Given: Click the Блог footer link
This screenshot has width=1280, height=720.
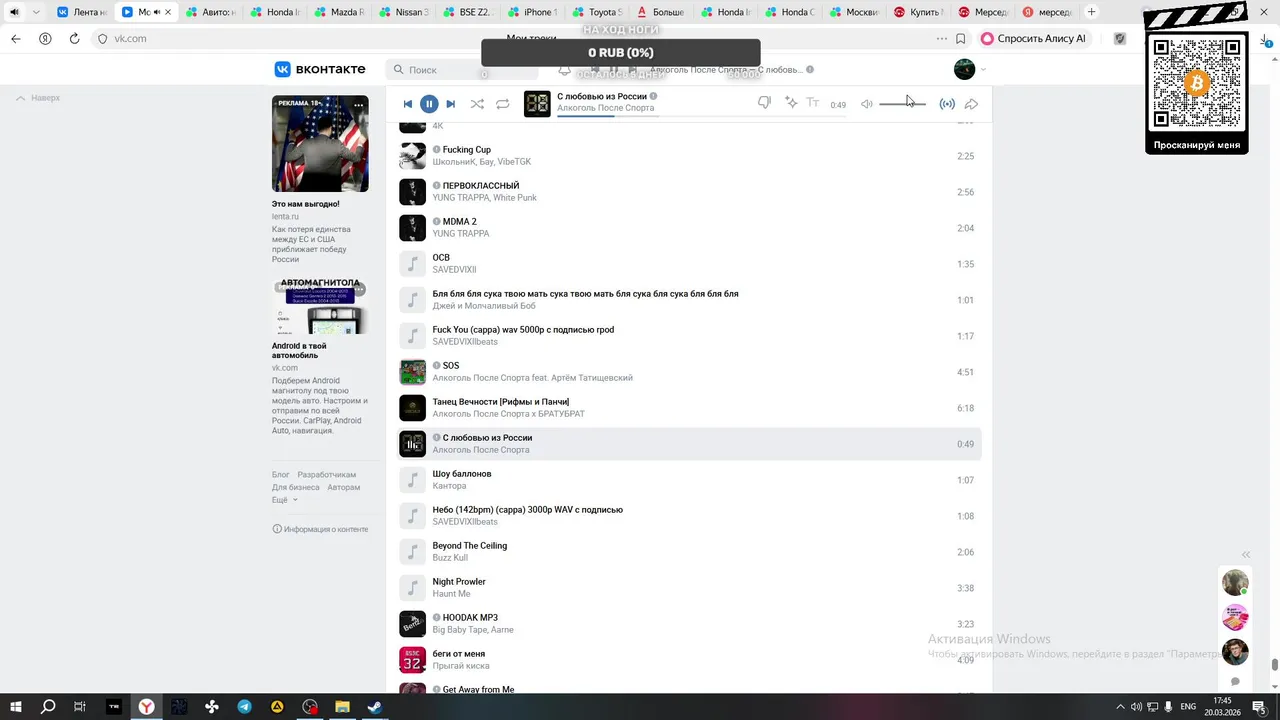Looking at the screenshot, I should pyautogui.click(x=281, y=475).
